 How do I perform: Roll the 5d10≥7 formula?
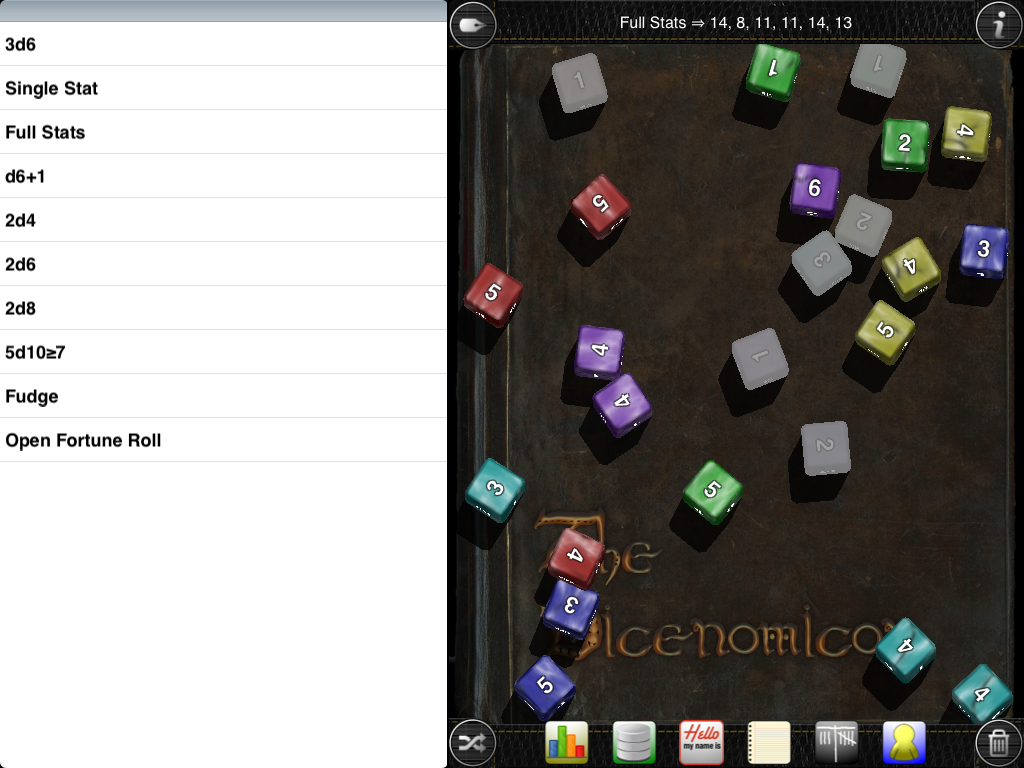(223, 352)
